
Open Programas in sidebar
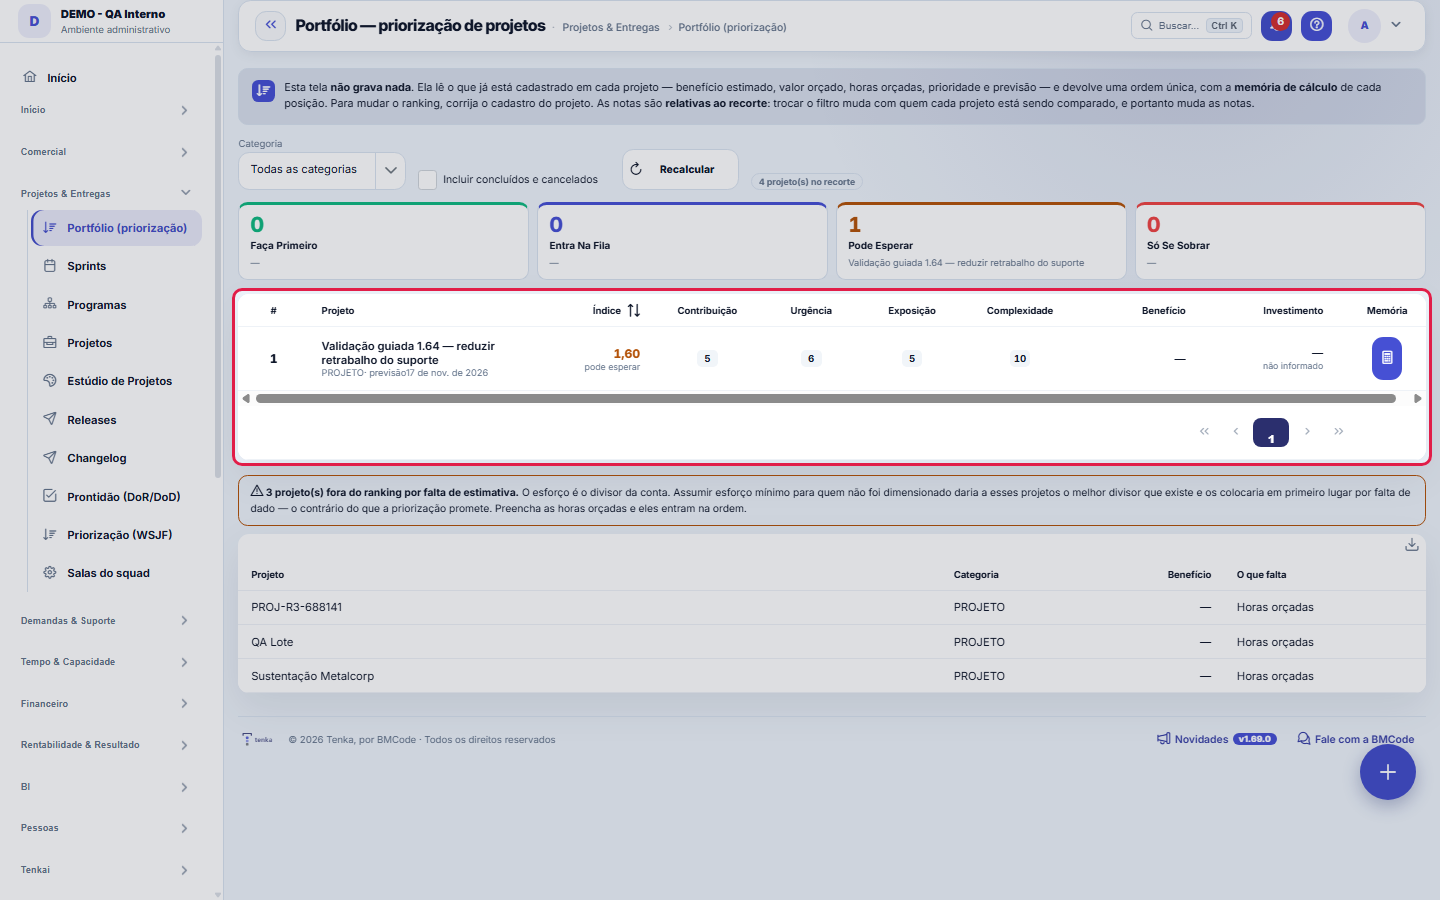coord(117,305)
